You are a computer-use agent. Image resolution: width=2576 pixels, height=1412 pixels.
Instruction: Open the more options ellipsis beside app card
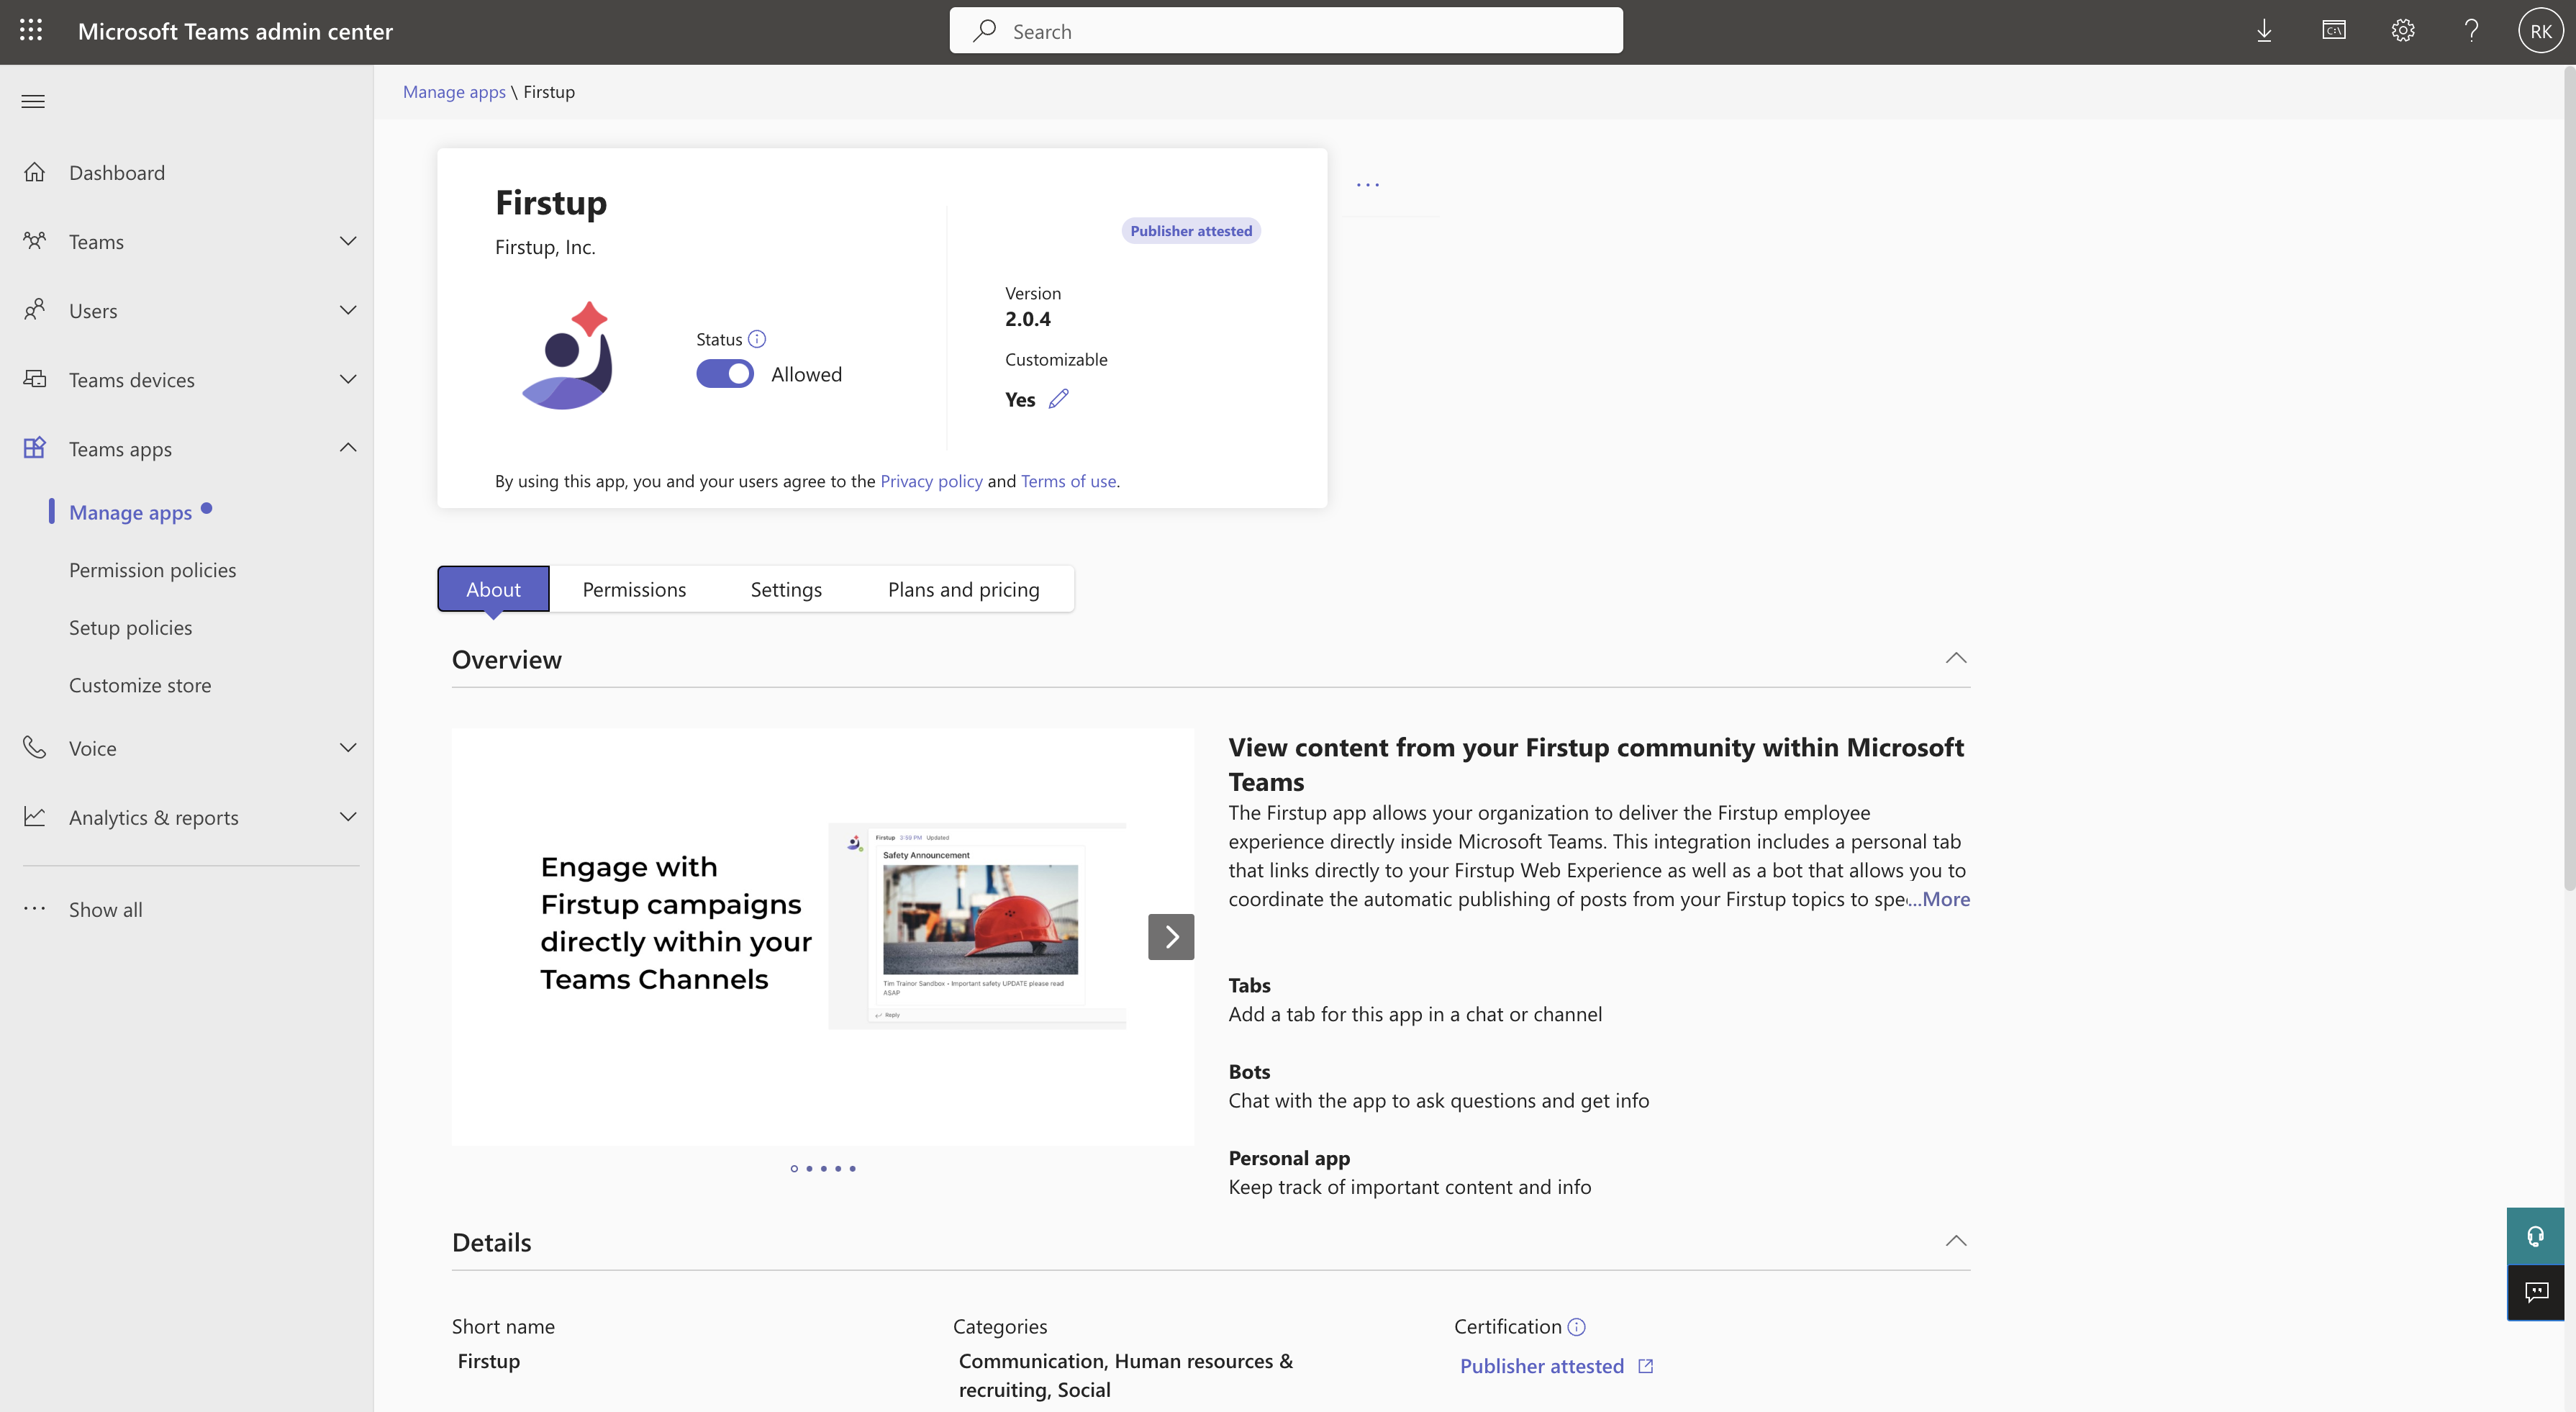click(1368, 185)
